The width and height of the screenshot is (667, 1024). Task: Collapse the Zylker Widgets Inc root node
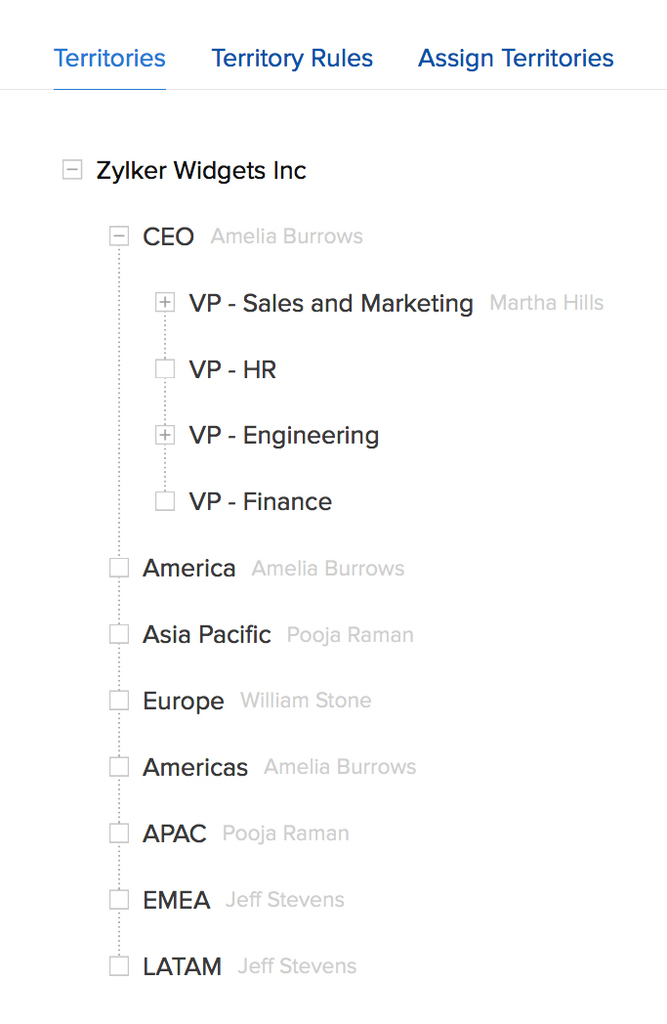coord(71,170)
